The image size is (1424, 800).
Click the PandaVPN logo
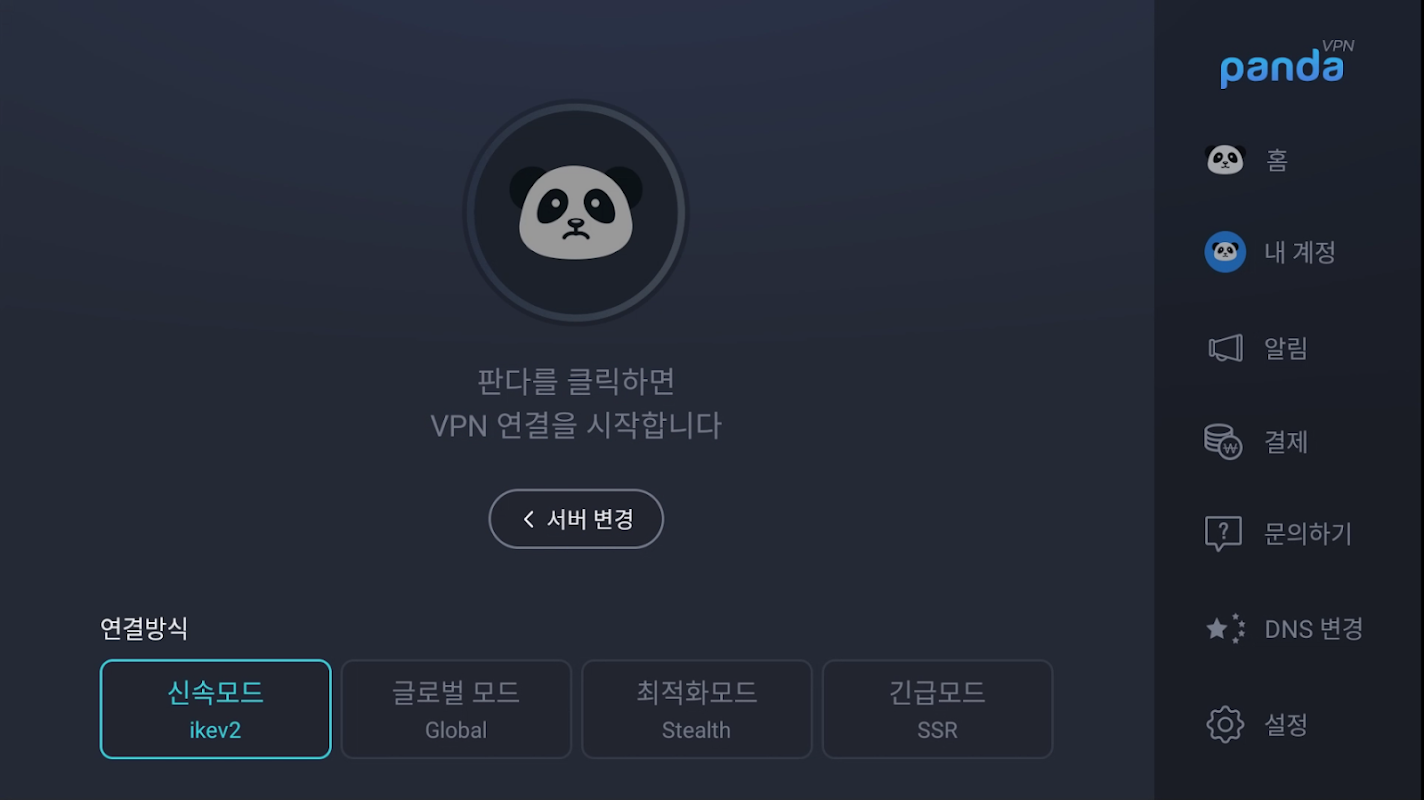coord(1287,63)
